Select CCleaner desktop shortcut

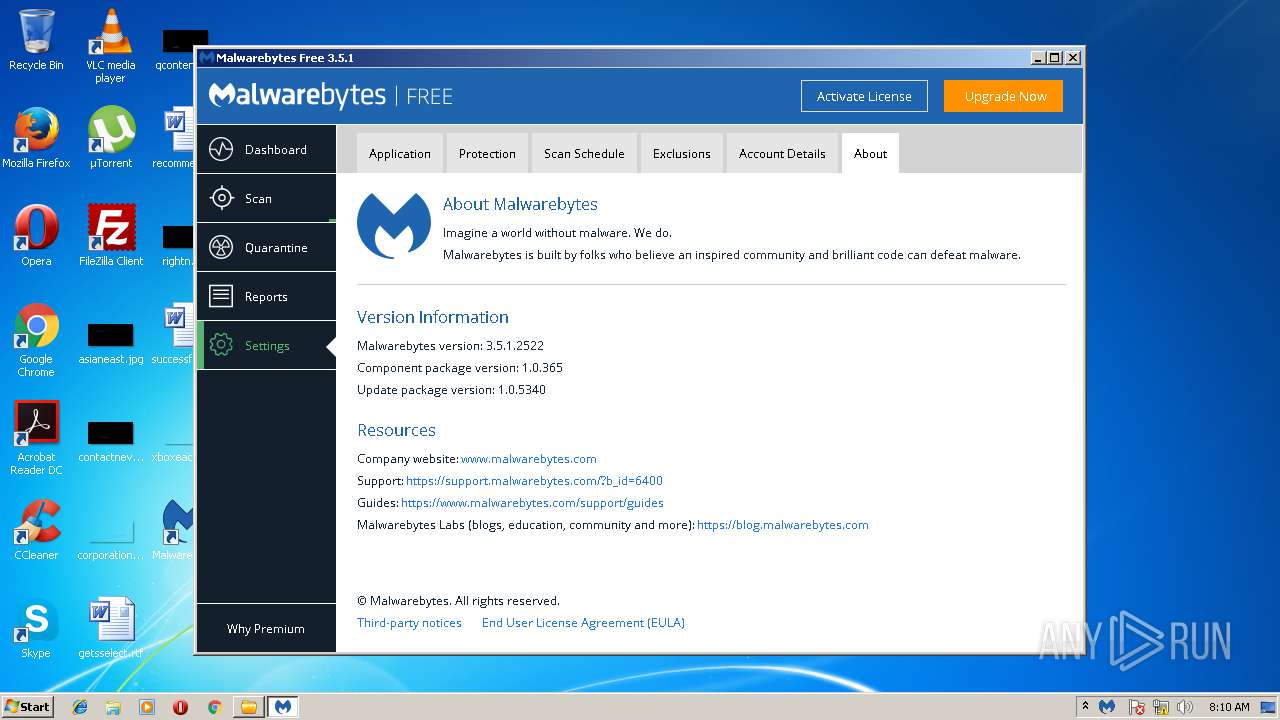(36, 530)
